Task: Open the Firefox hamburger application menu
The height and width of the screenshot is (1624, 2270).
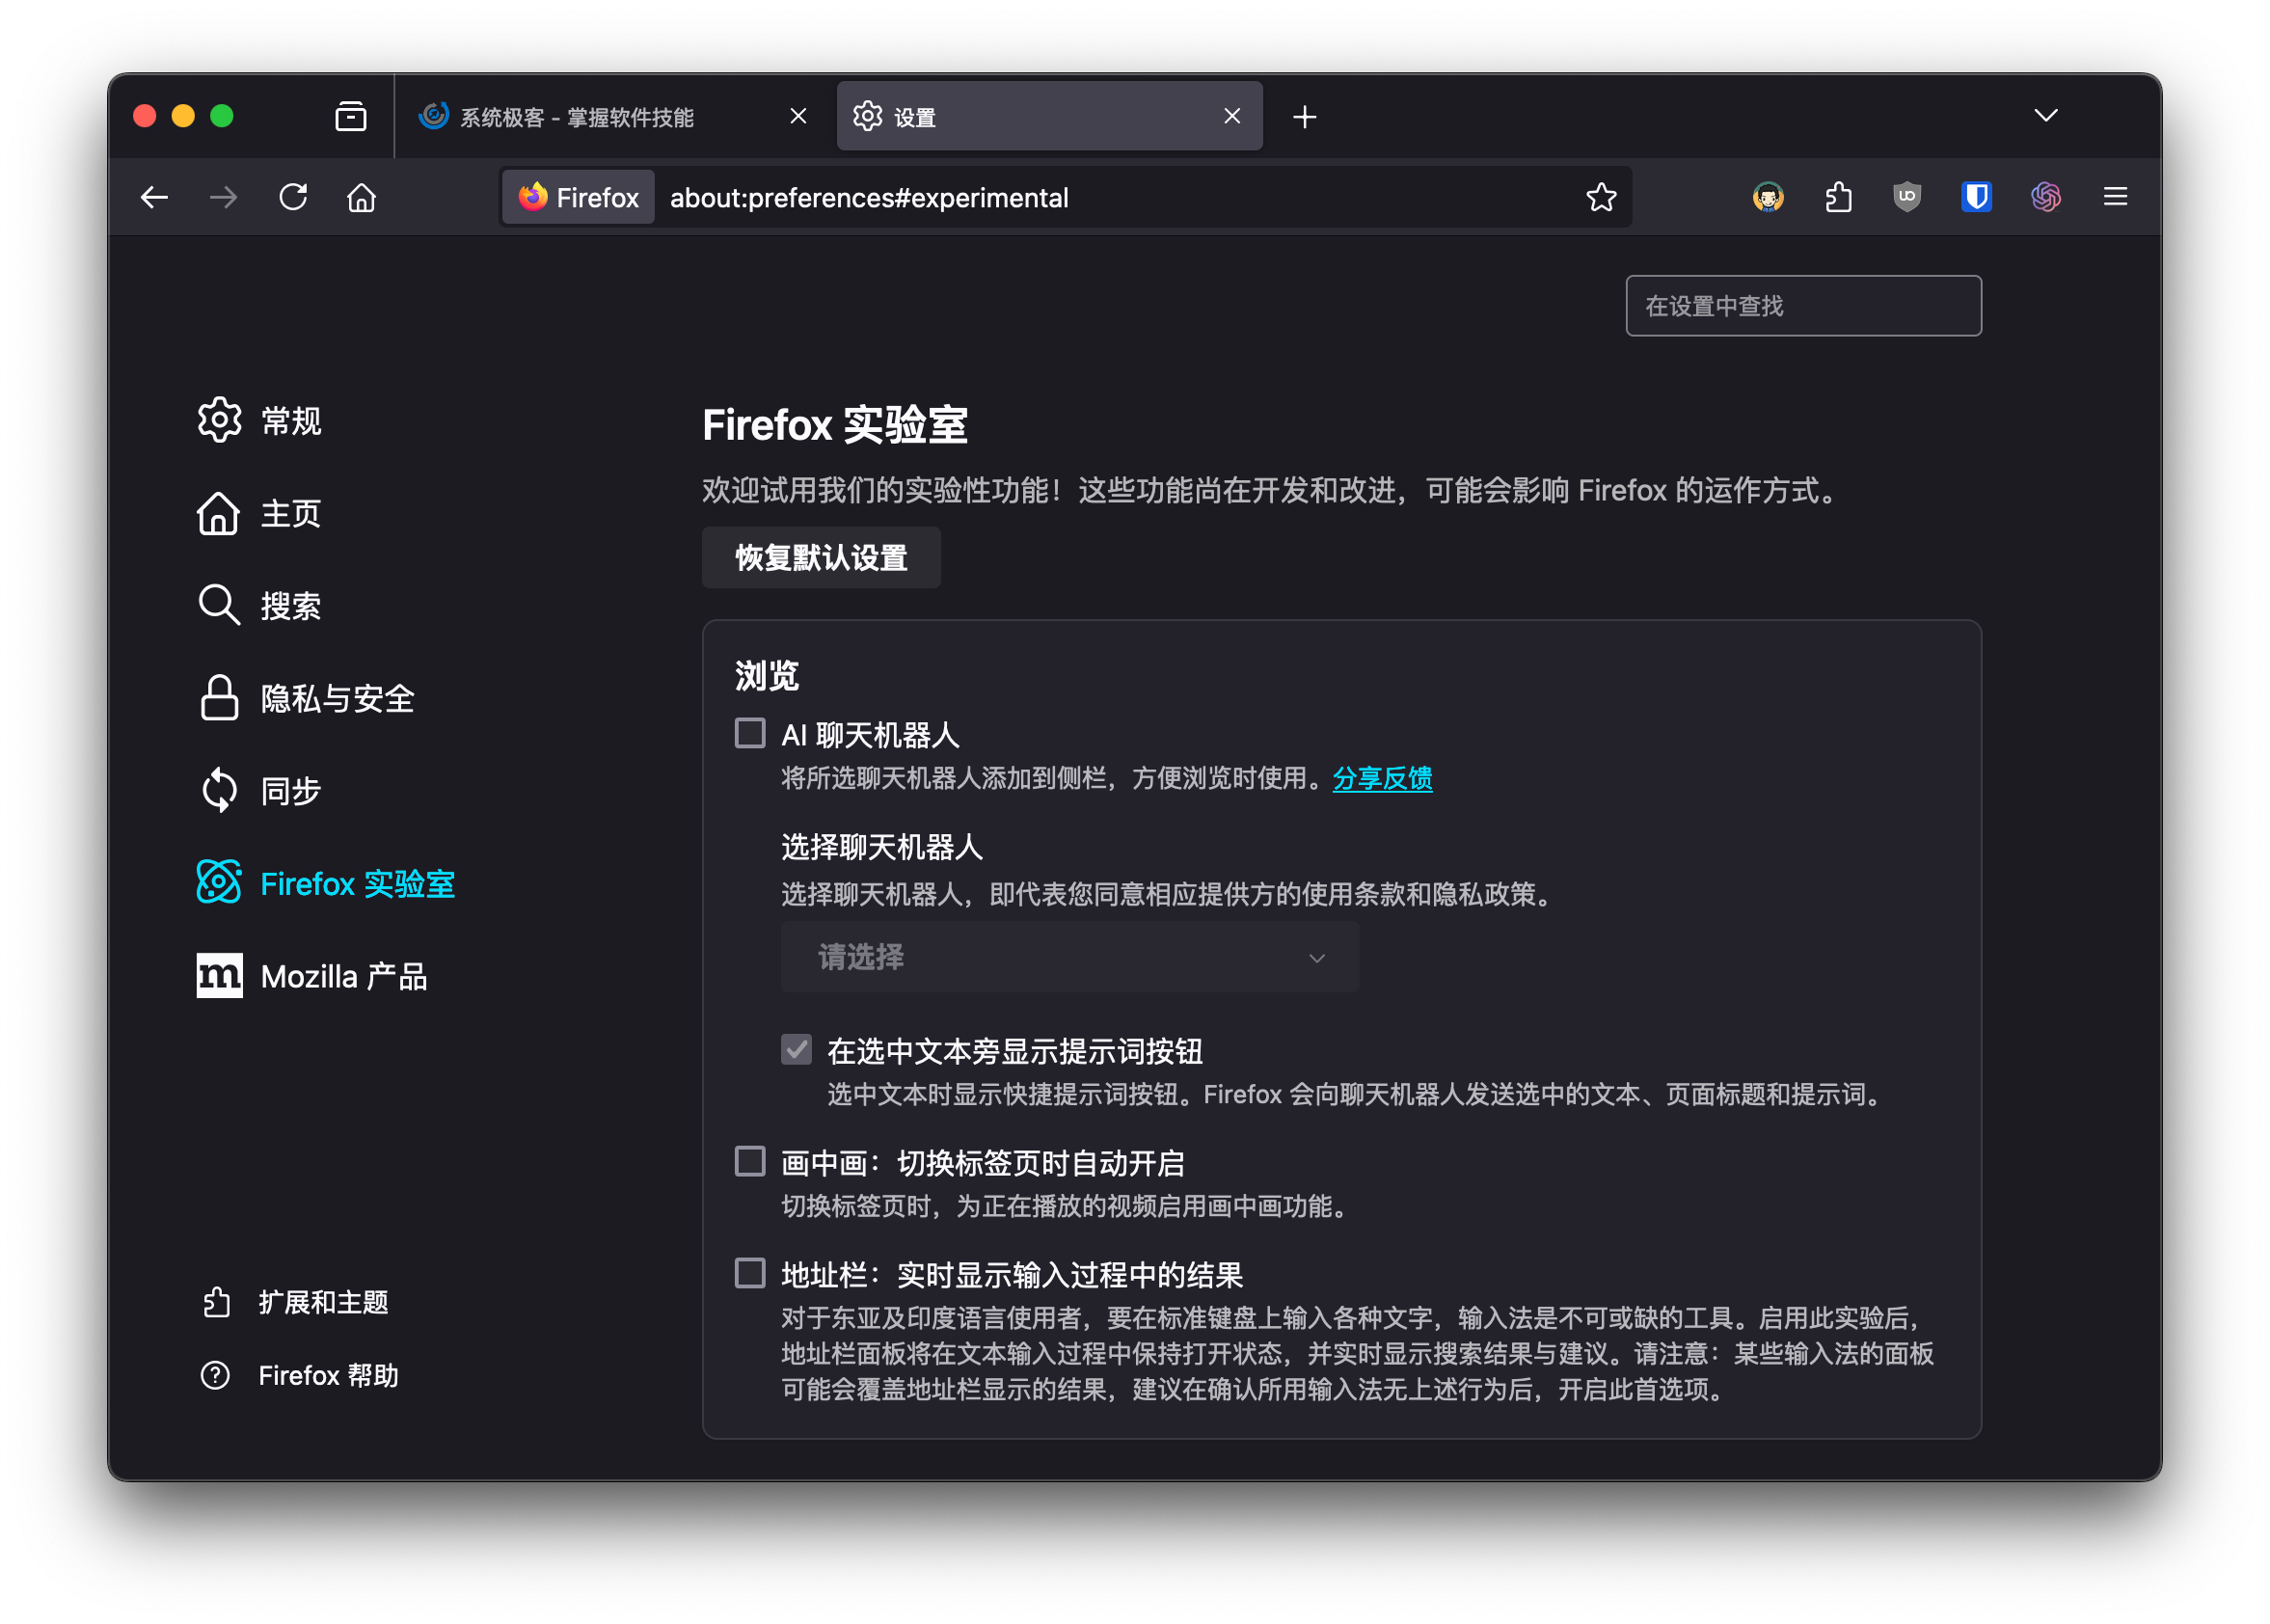Action: pos(2115,197)
